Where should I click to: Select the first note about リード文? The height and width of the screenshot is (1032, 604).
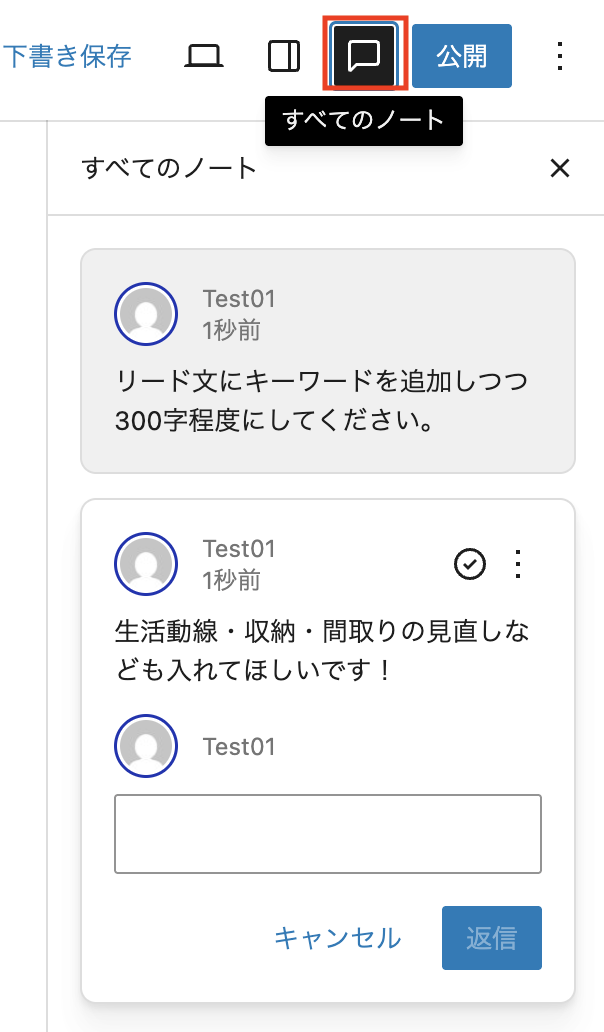pos(328,400)
